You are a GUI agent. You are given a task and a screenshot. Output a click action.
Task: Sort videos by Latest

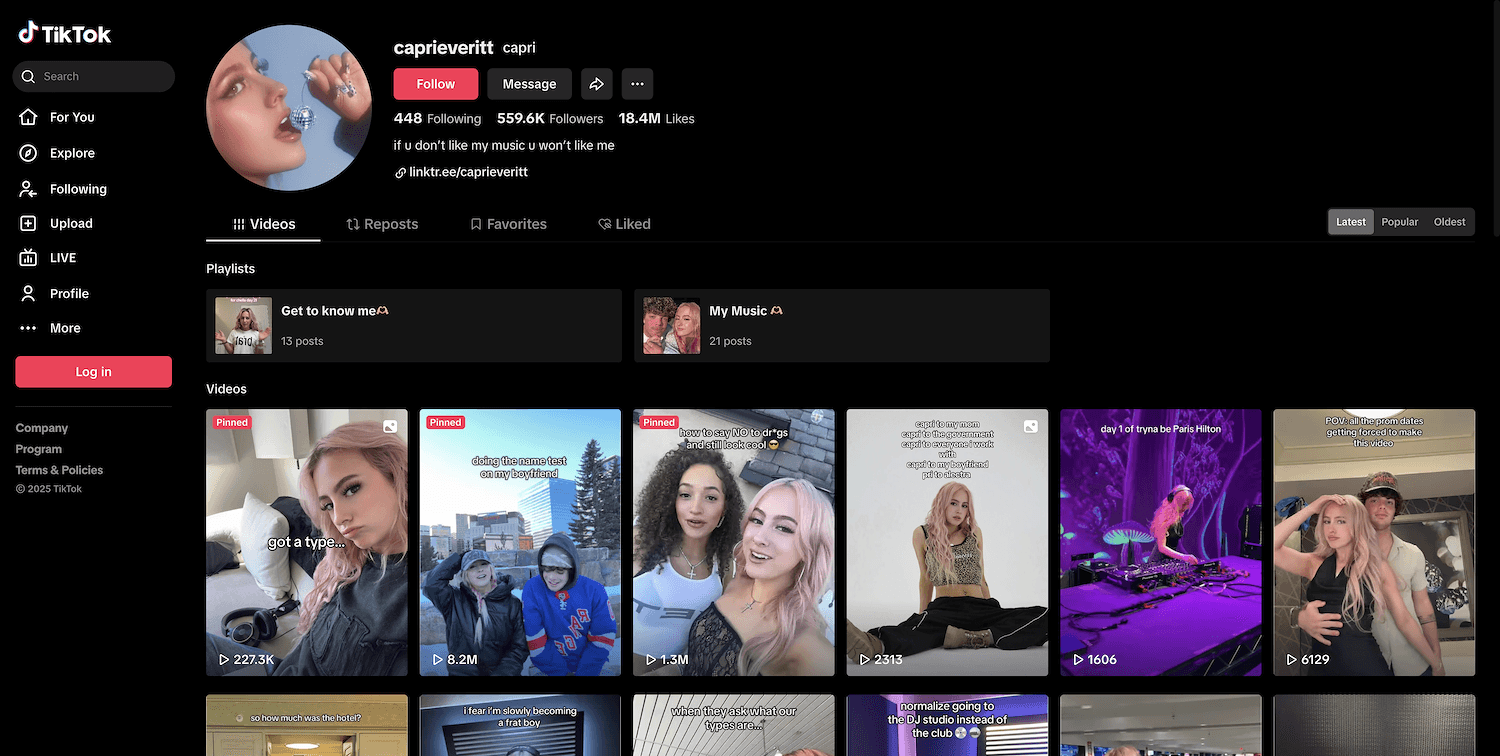click(x=1351, y=222)
